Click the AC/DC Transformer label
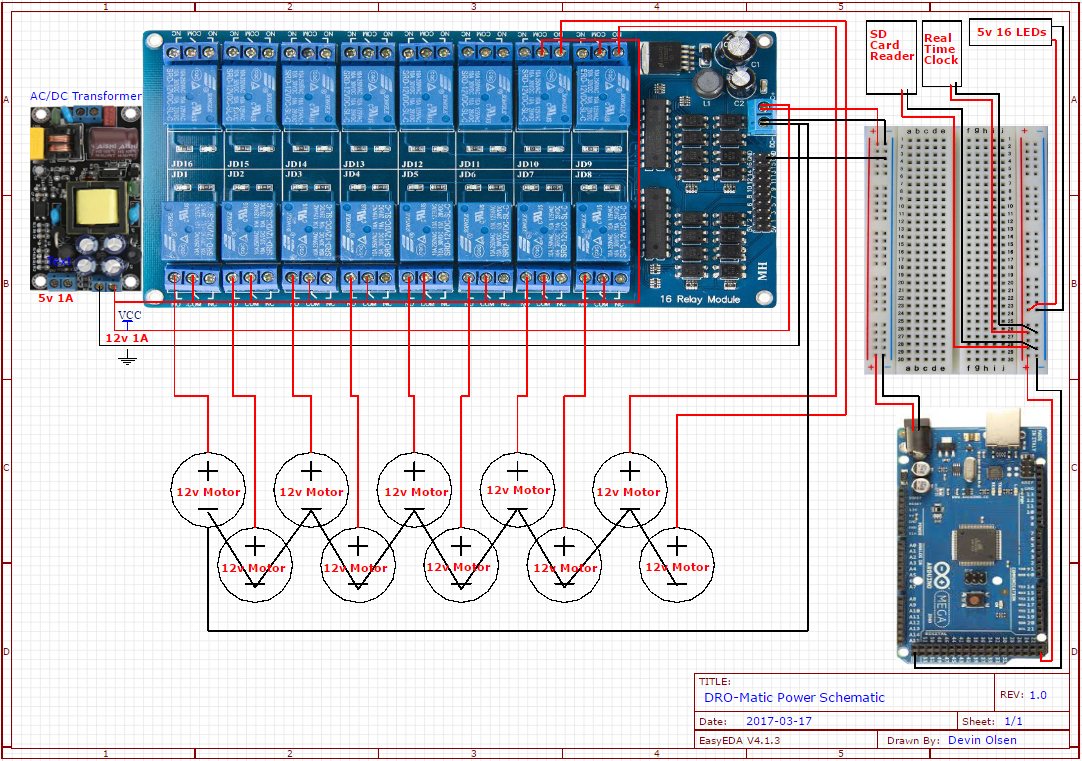 (x=86, y=96)
